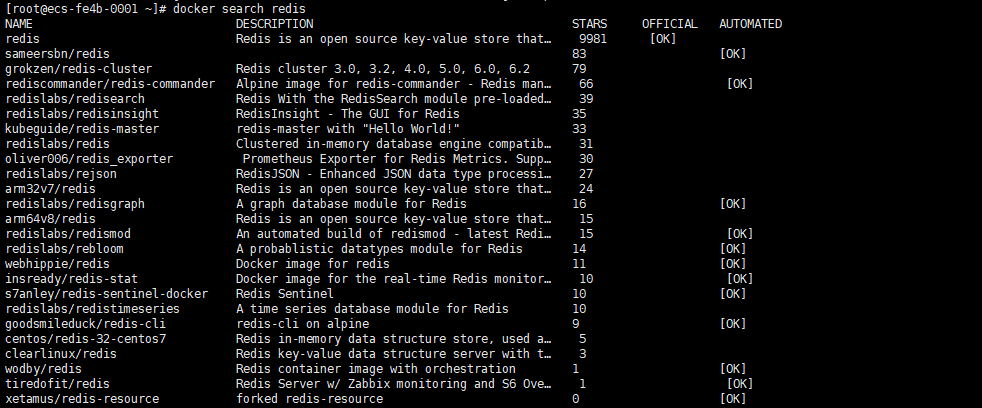Click goodsmileduck/redis-cli image name
This screenshot has width=982, height=408.
[85, 324]
